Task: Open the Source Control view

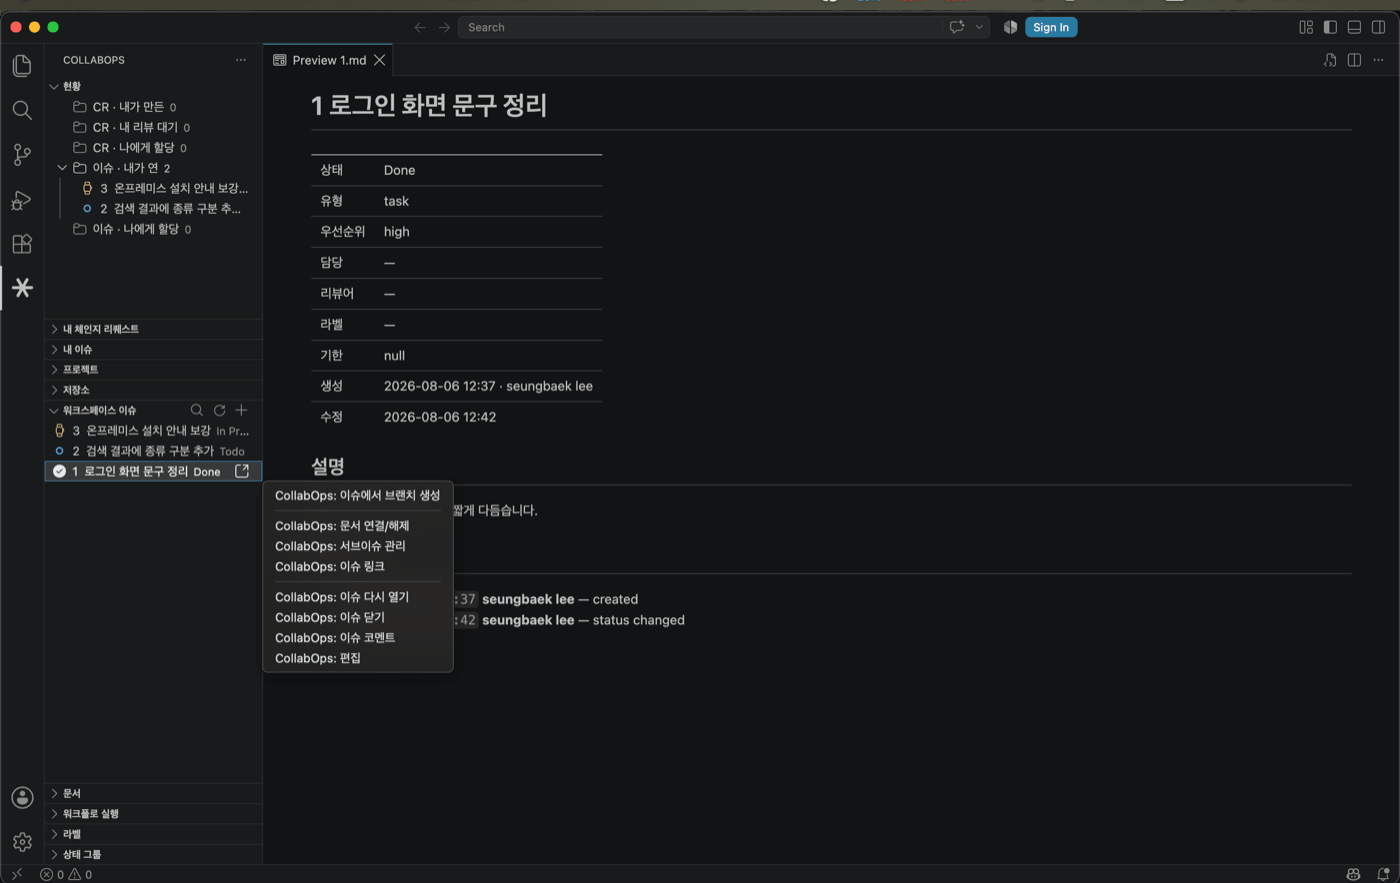Action: [x=22, y=155]
